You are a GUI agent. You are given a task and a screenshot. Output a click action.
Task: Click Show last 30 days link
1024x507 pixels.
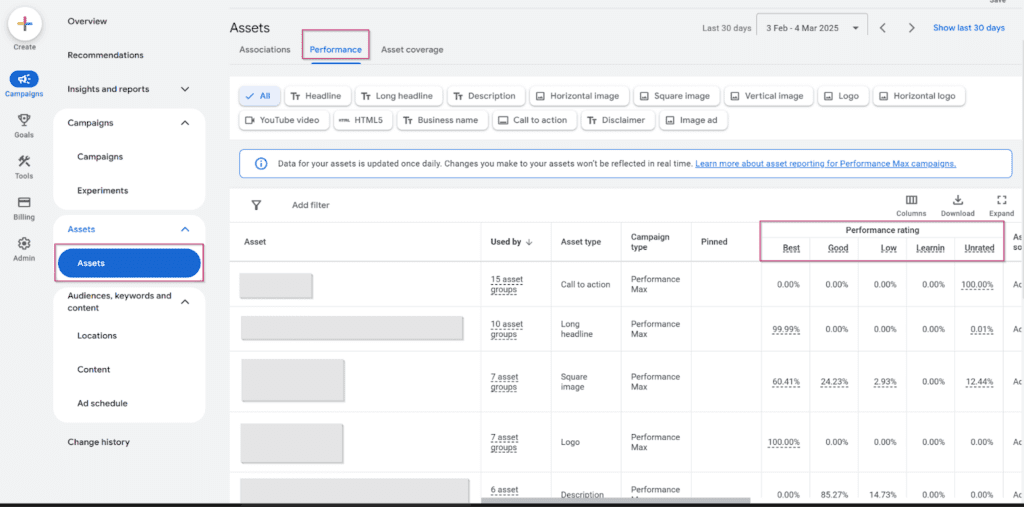pos(968,28)
